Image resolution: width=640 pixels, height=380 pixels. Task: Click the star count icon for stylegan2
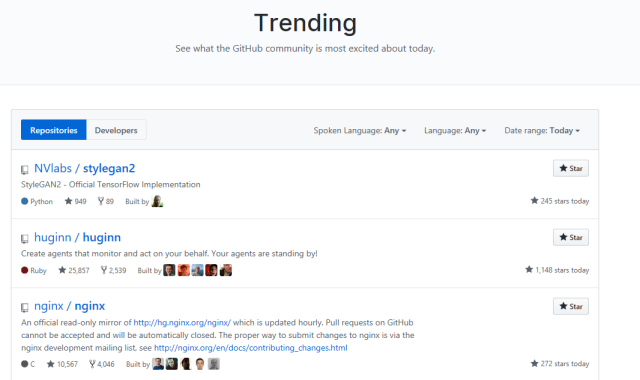tap(69, 201)
